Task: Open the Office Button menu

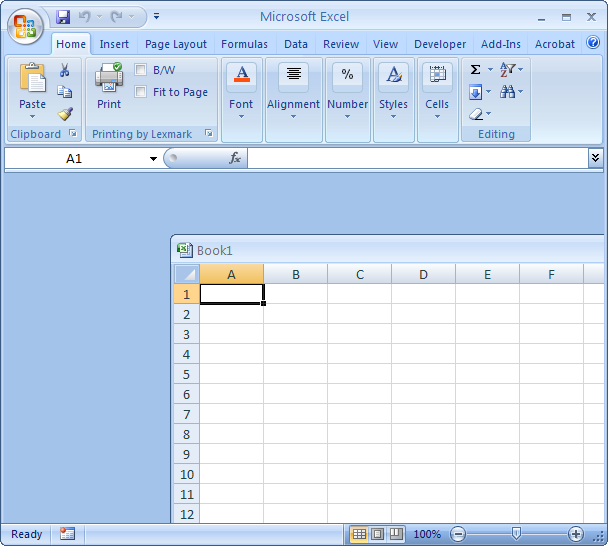Action: (x=25, y=27)
